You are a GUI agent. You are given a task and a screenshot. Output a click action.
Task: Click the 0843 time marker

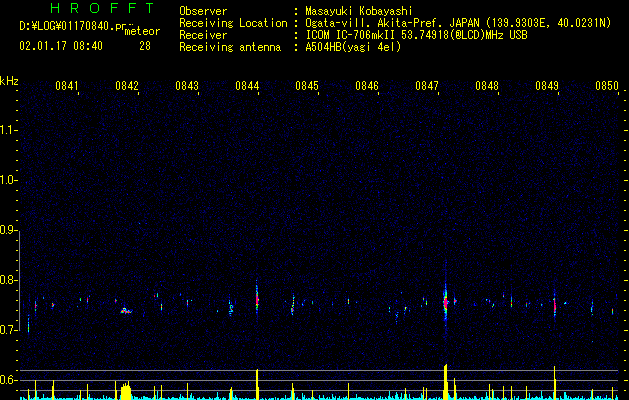pyautogui.click(x=187, y=86)
